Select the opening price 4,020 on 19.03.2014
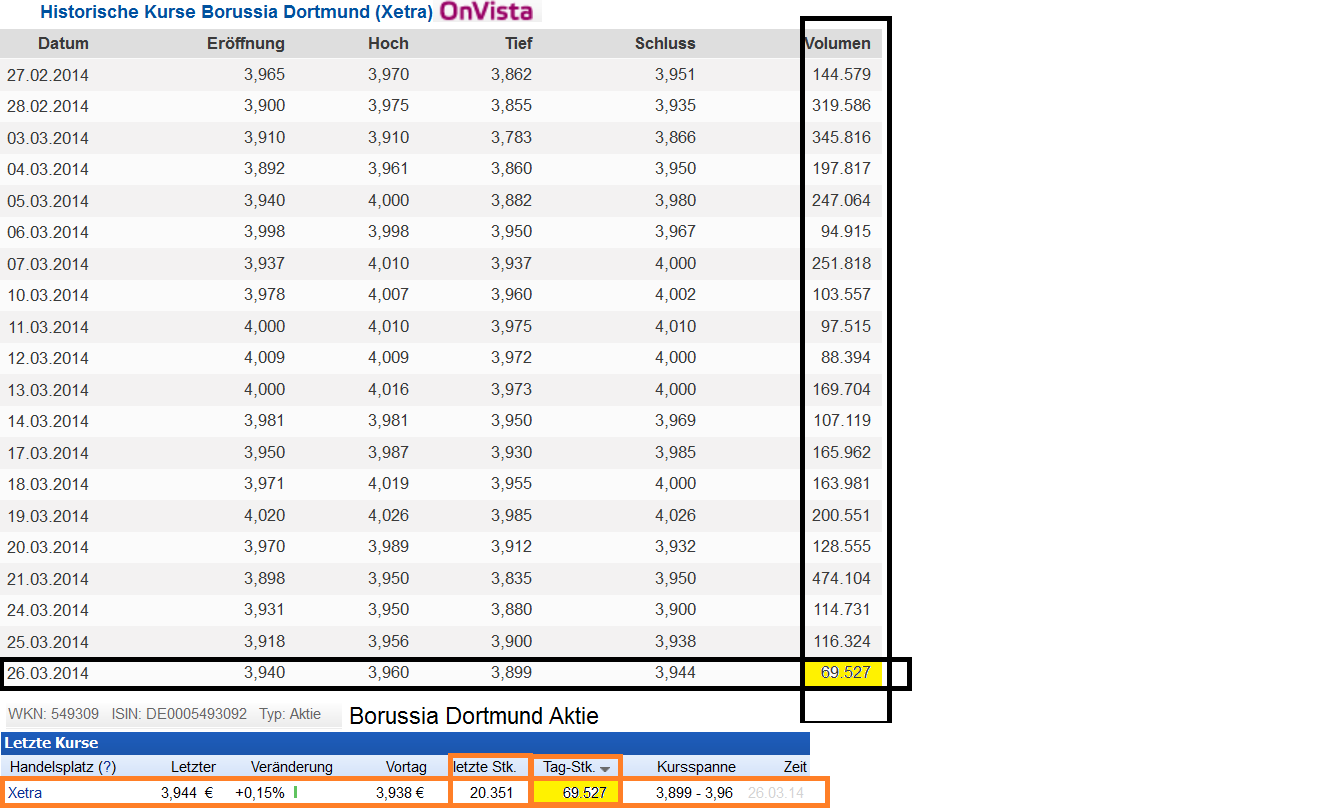Viewport: 1318px width, 811px height. pyautogui.click(x=264, y=515)
